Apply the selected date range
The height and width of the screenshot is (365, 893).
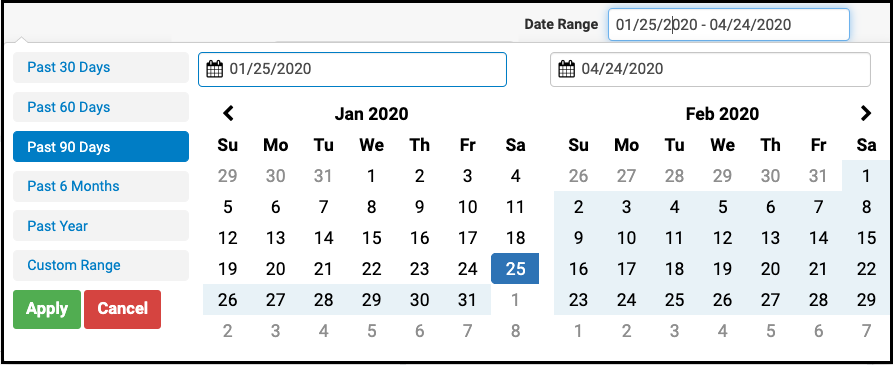[47, 309]
